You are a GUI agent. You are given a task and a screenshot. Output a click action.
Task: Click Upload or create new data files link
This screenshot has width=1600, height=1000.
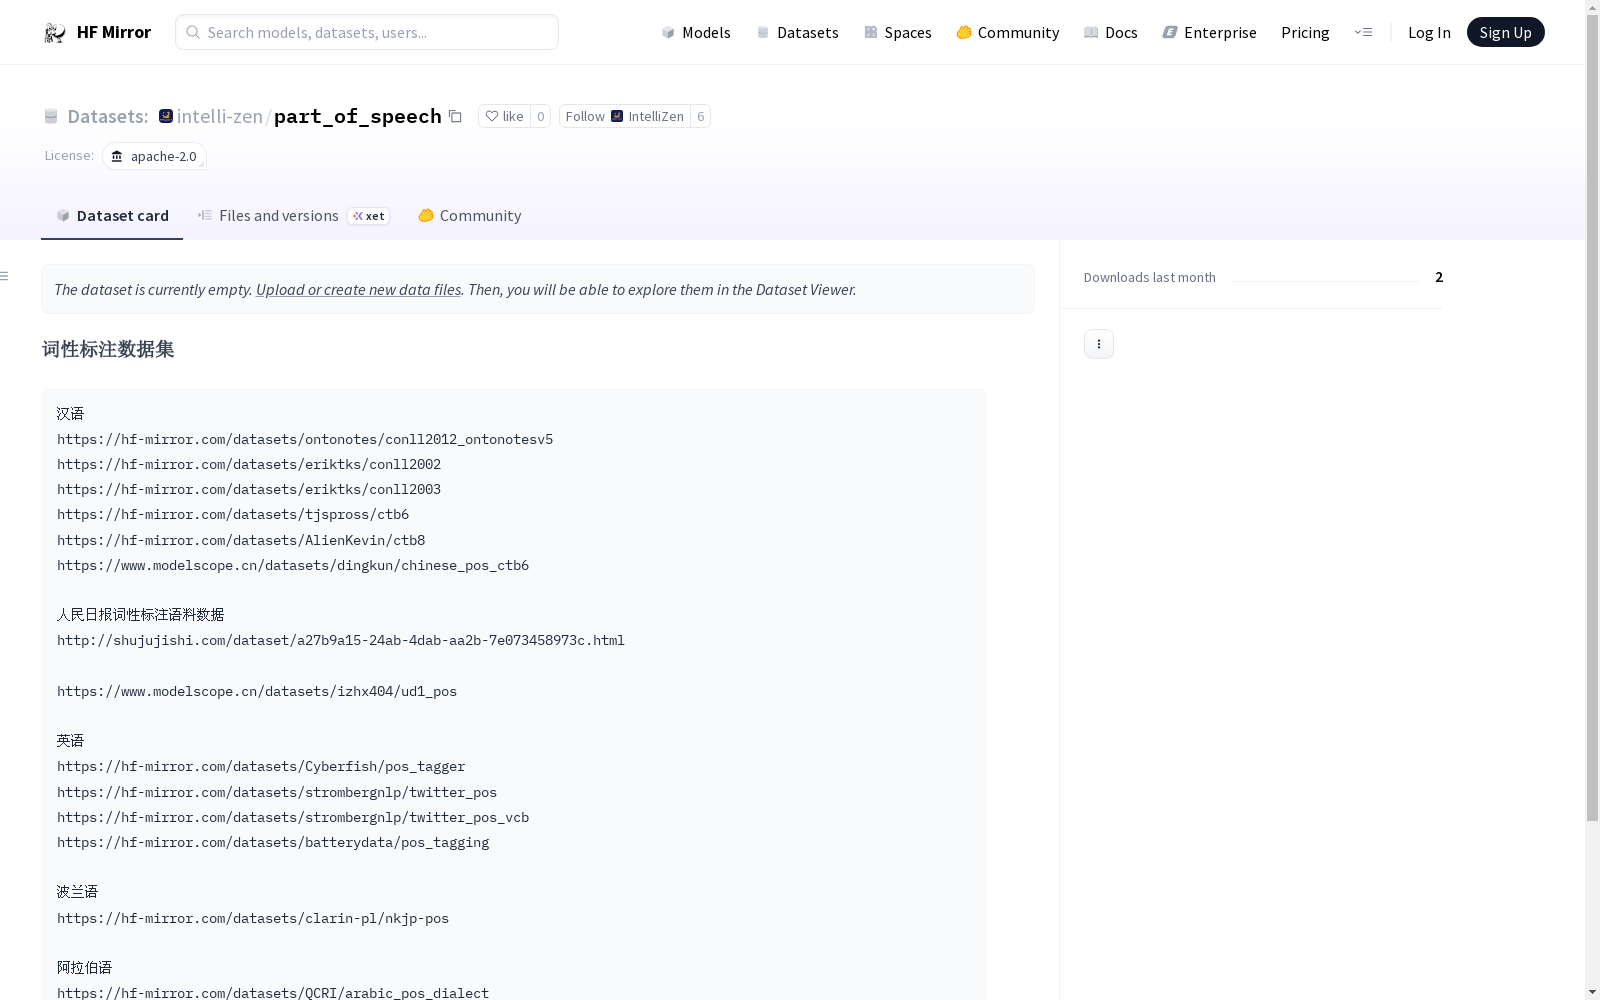(x=358, y=289)
